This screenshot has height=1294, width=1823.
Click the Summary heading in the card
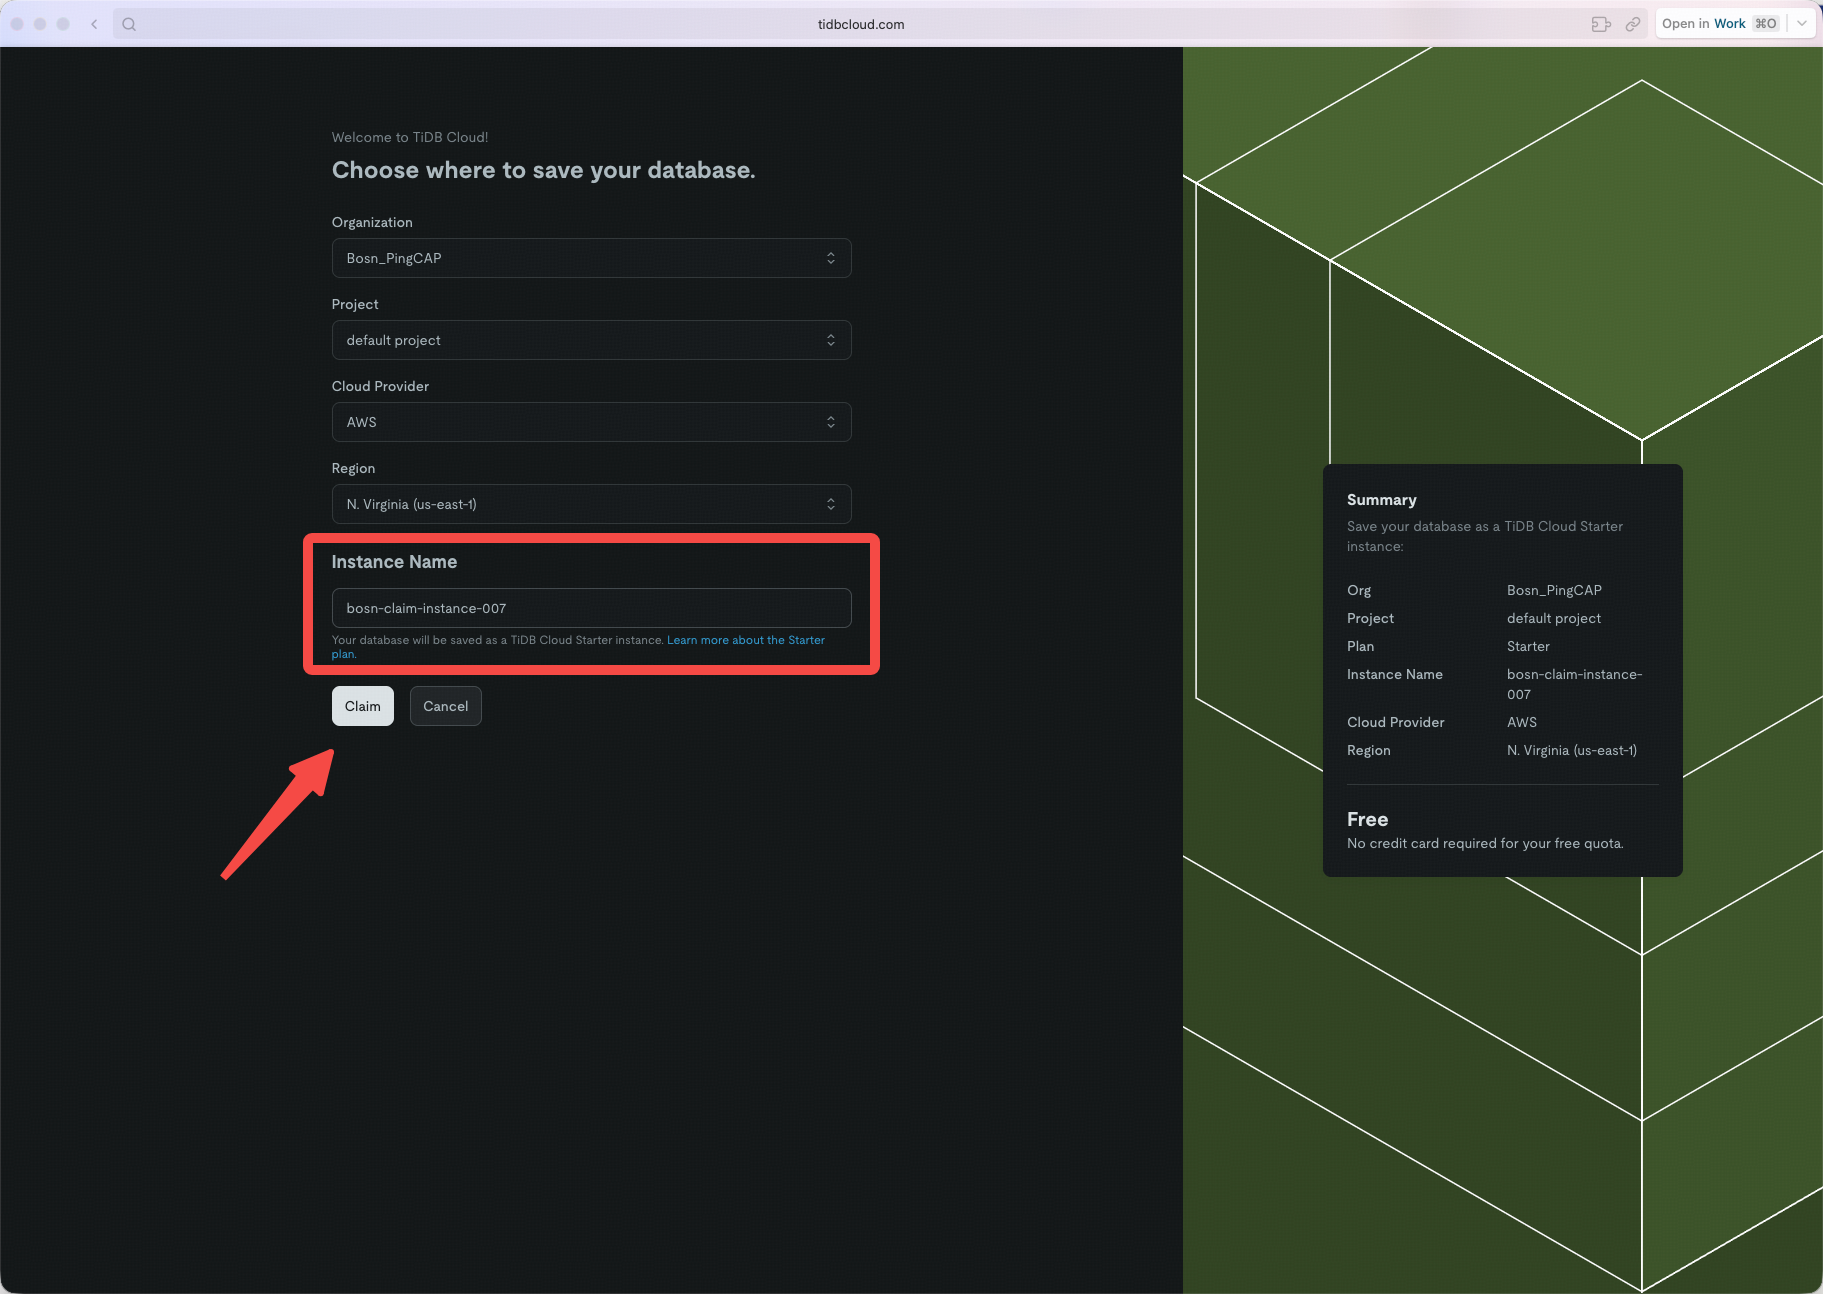click(x=1381, y=500)
